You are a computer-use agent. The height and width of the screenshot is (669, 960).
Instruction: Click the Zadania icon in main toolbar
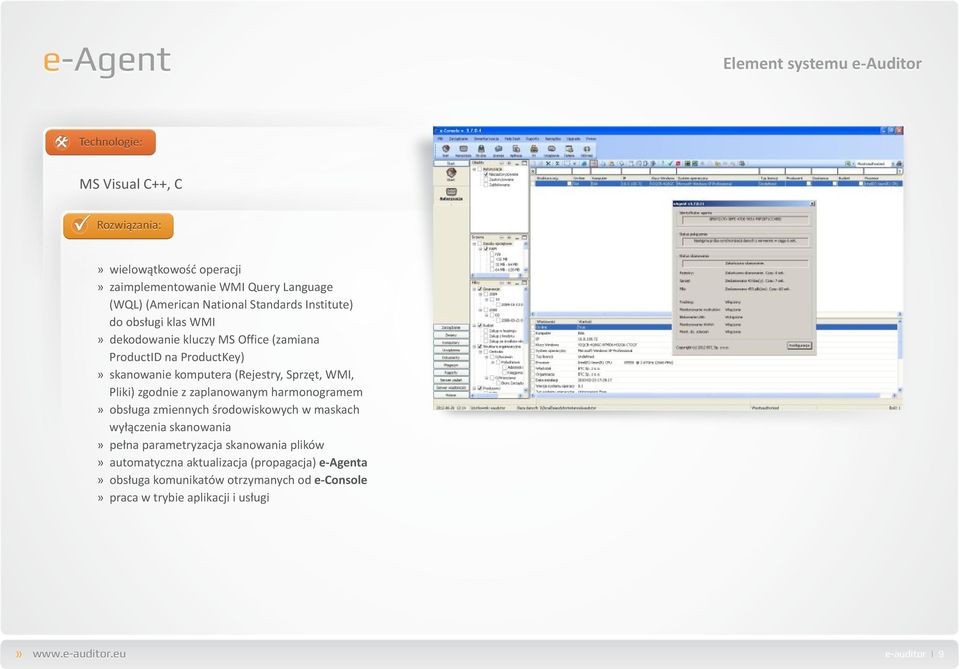(x=569, y=149)
